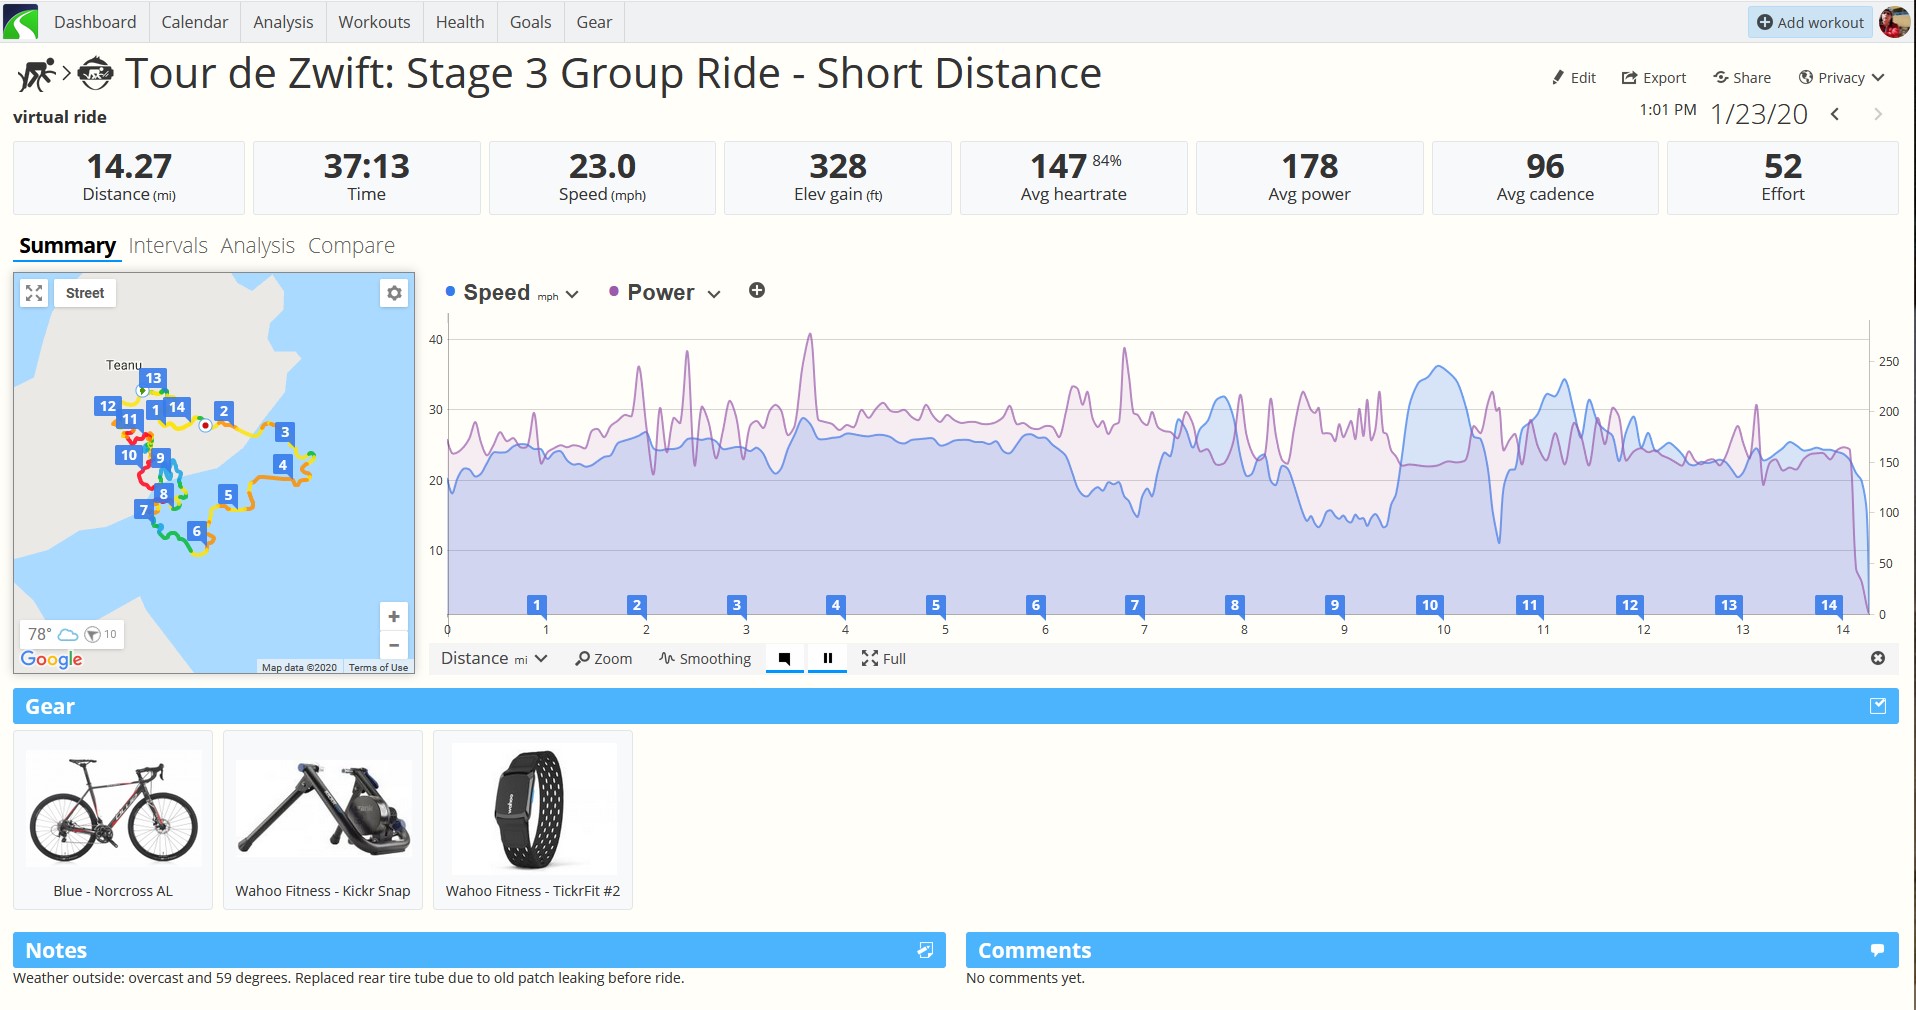Toggle the pause-removal button in chart toolbar

pos(828,658)
